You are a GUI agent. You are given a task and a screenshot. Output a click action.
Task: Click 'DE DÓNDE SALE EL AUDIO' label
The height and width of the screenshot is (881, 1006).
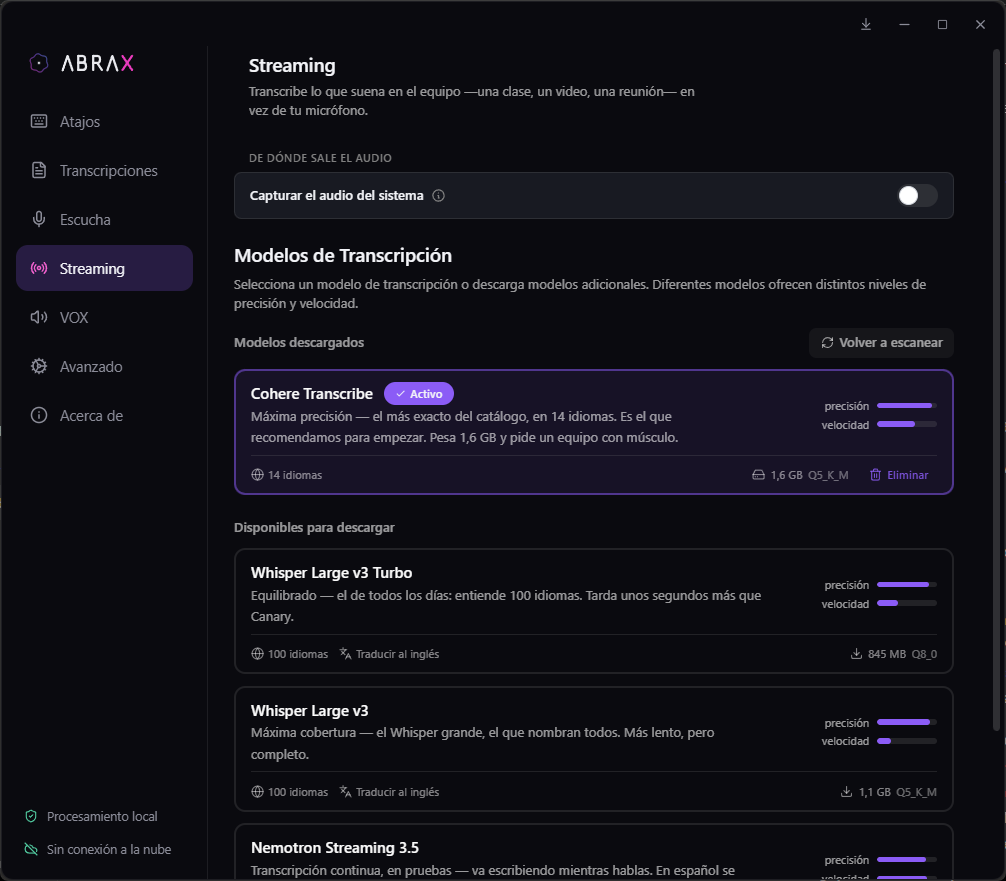[x=320, y=158]
